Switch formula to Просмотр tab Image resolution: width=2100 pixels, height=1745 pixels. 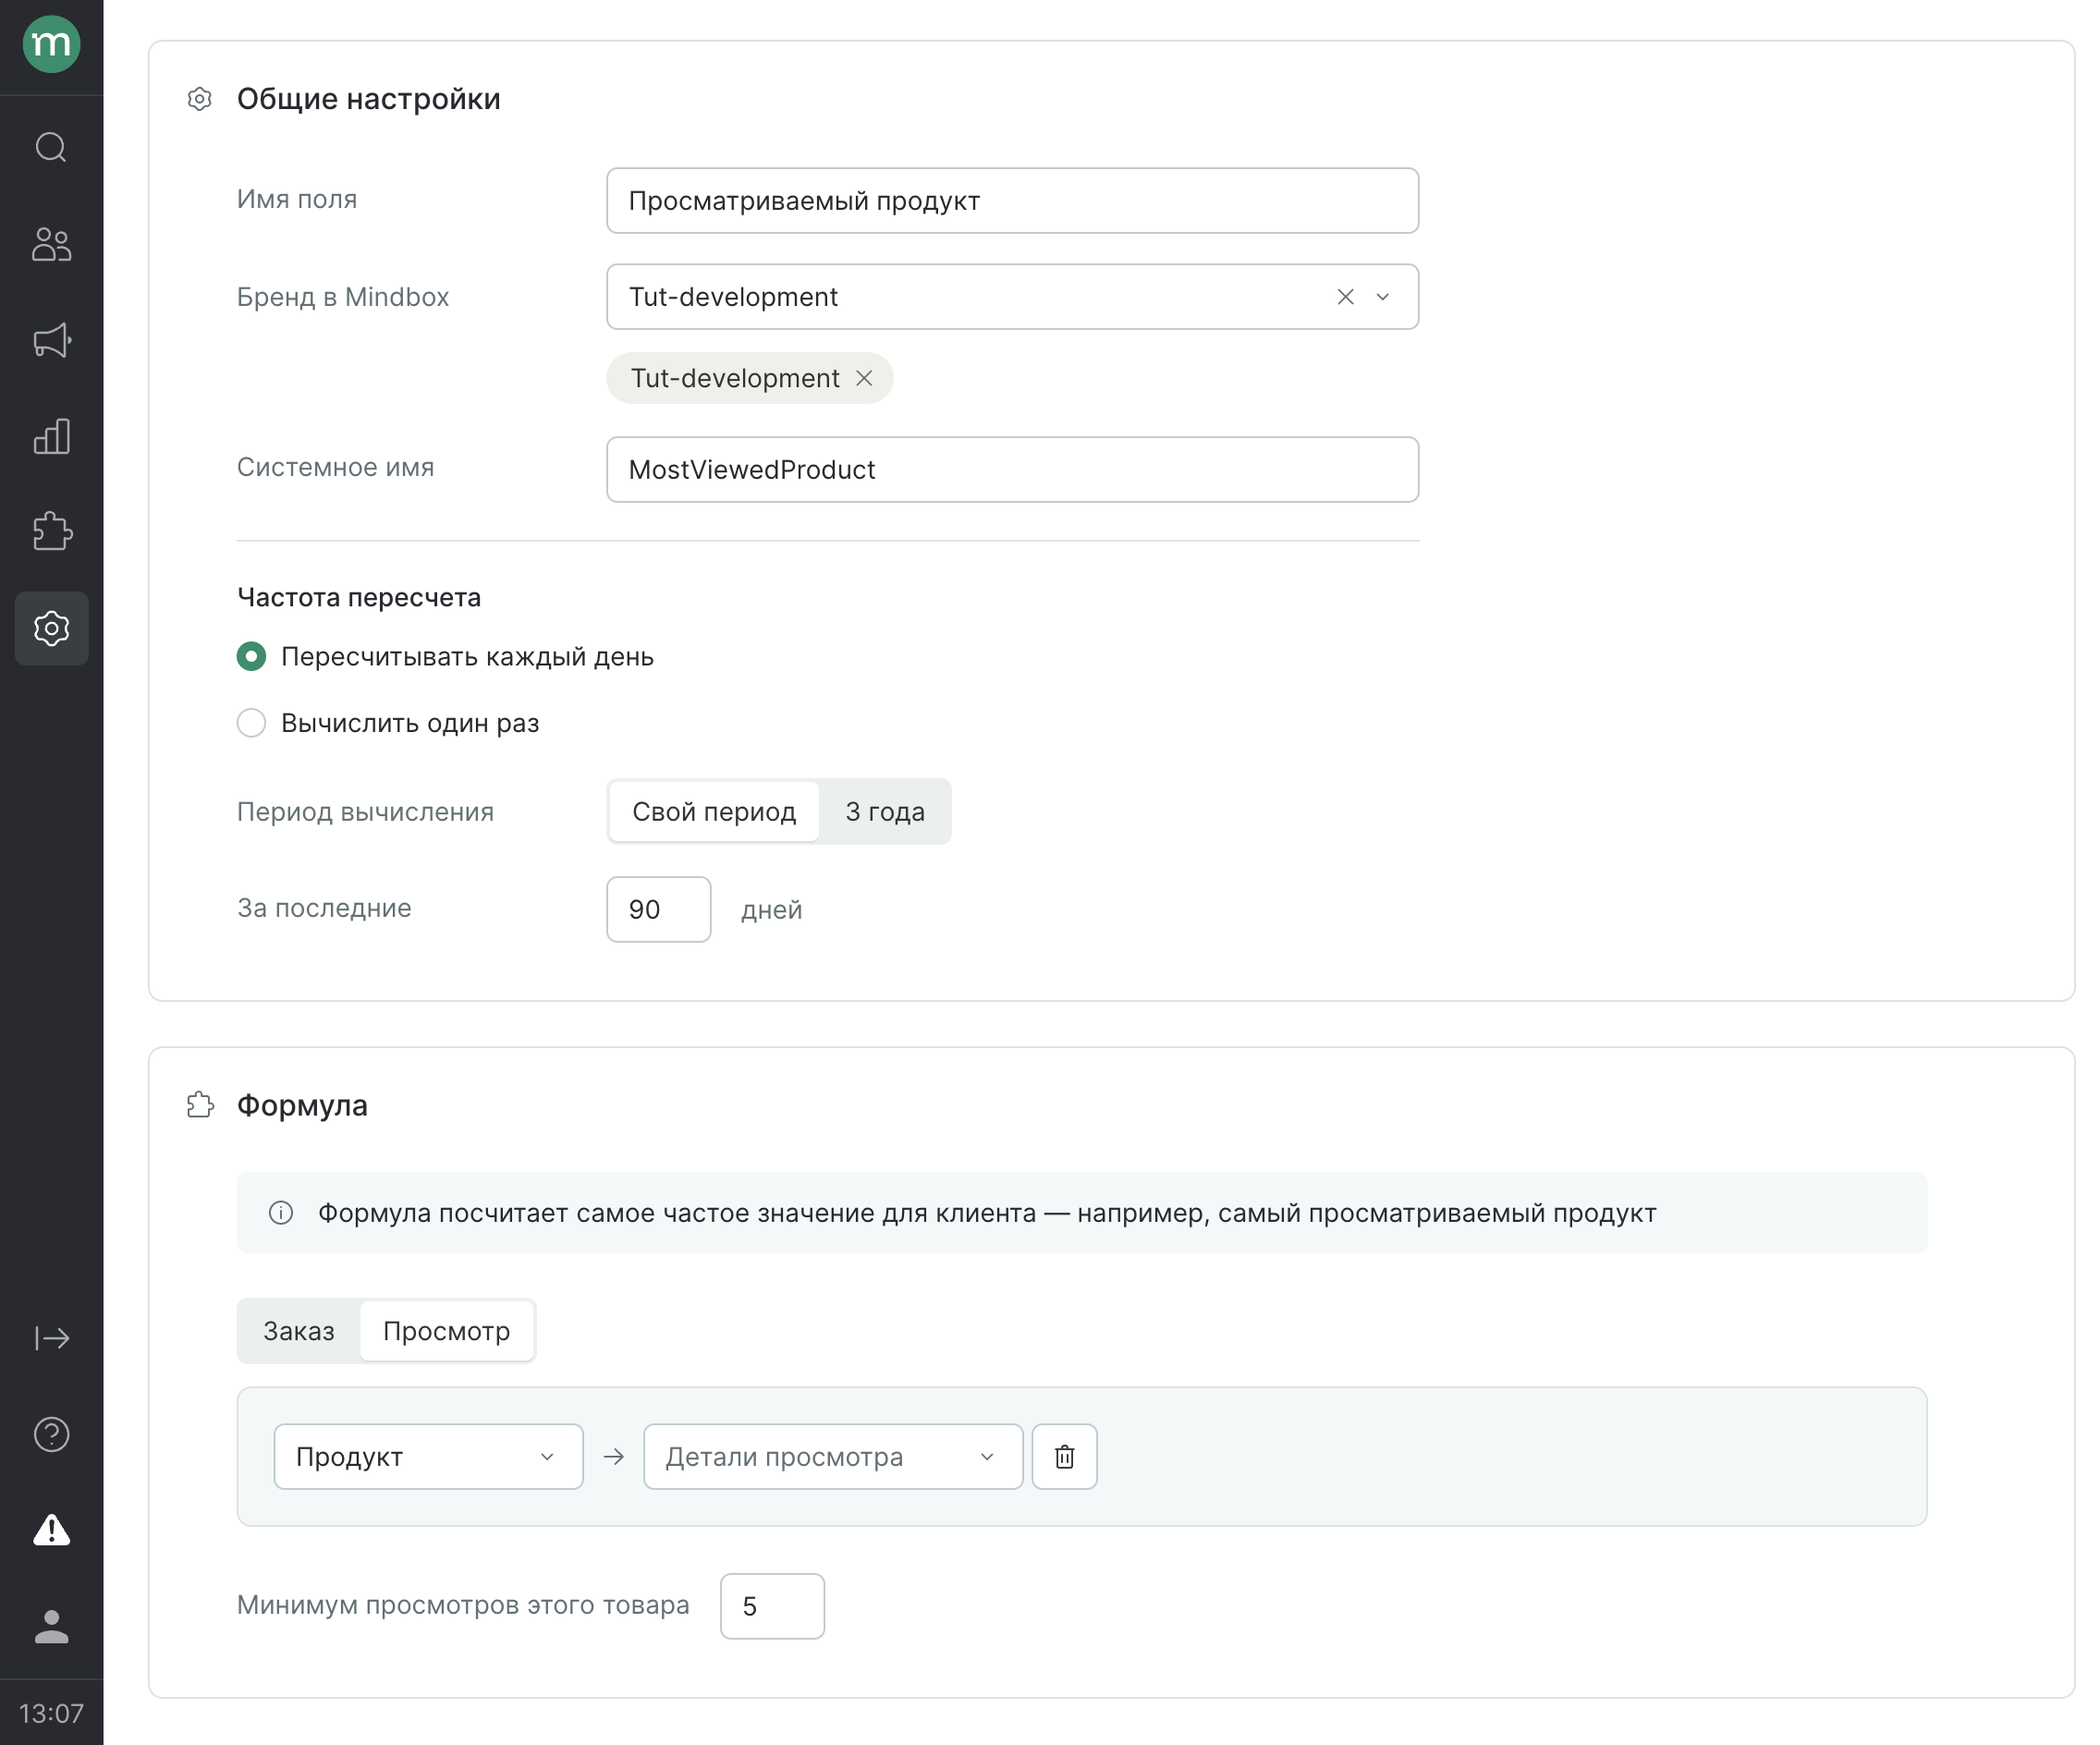pyautogui.click(x=446, y=1331)
